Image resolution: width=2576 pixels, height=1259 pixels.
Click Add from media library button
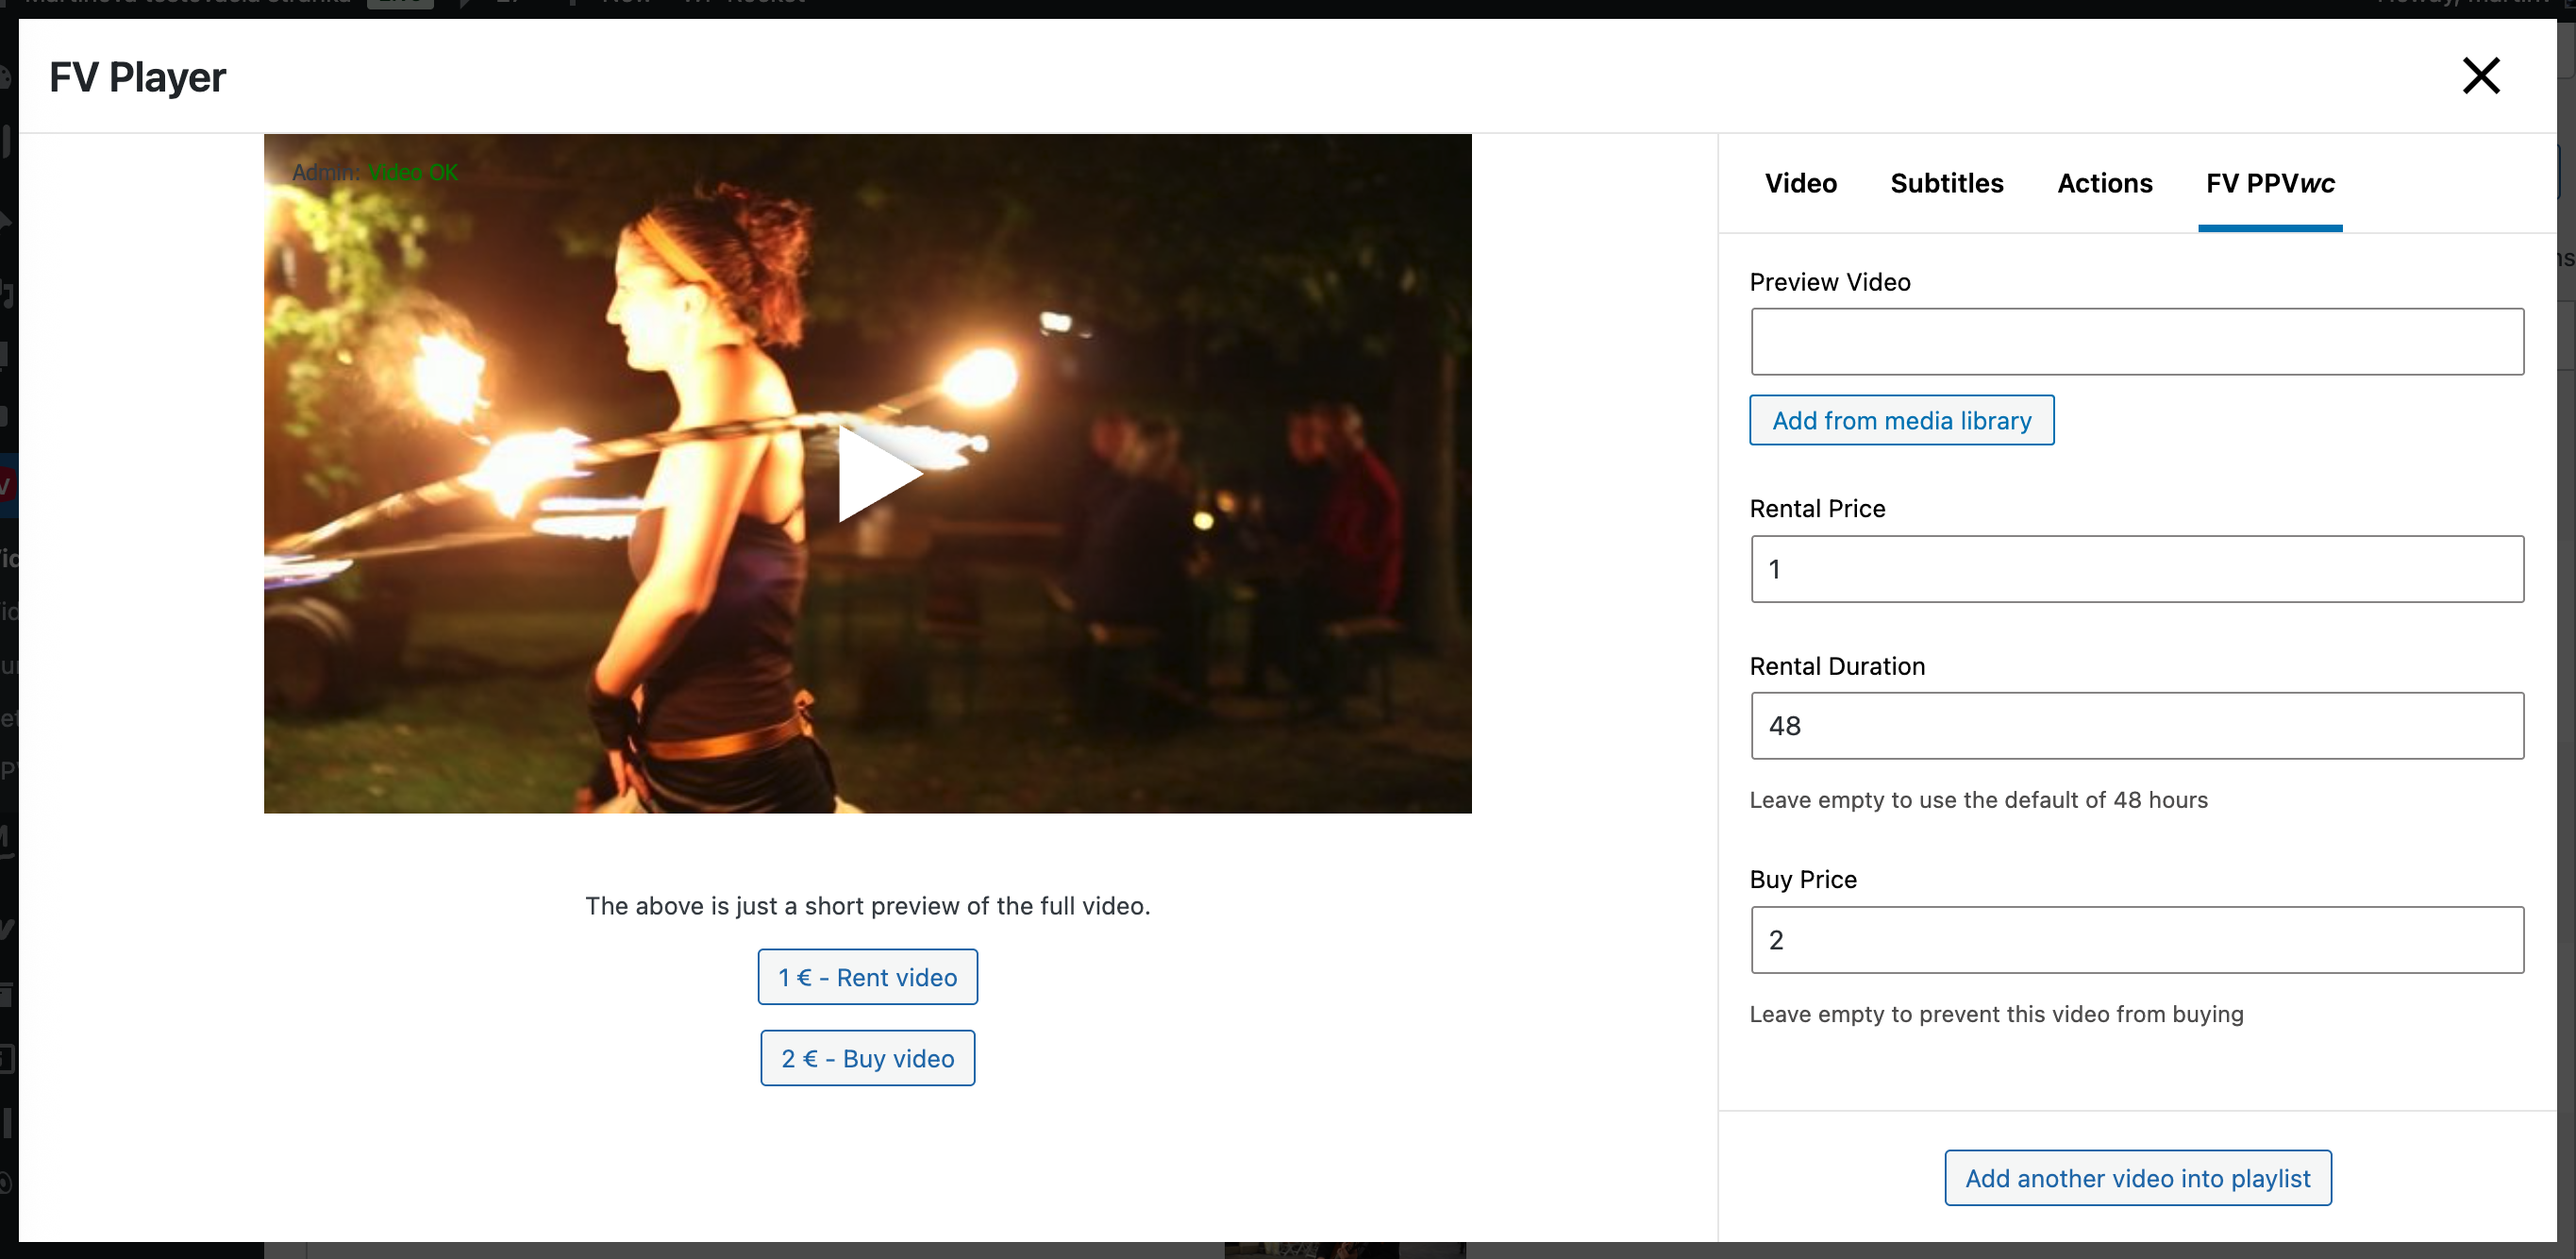[x=1901, y=420]
